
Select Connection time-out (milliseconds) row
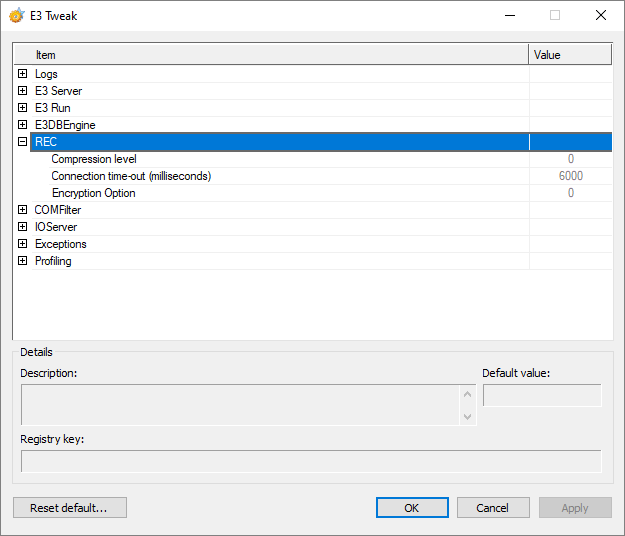pyautogui.click(x=131, y=176)
